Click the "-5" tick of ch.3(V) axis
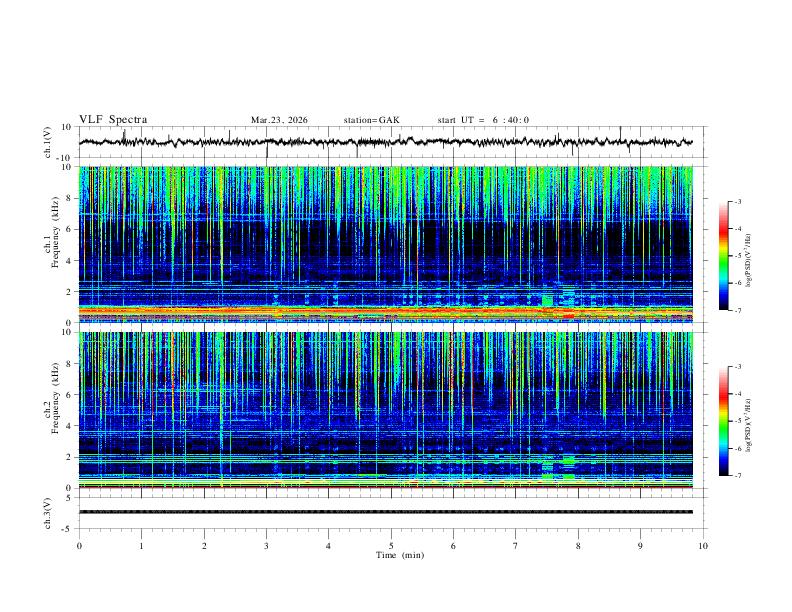 pos(67,529)
